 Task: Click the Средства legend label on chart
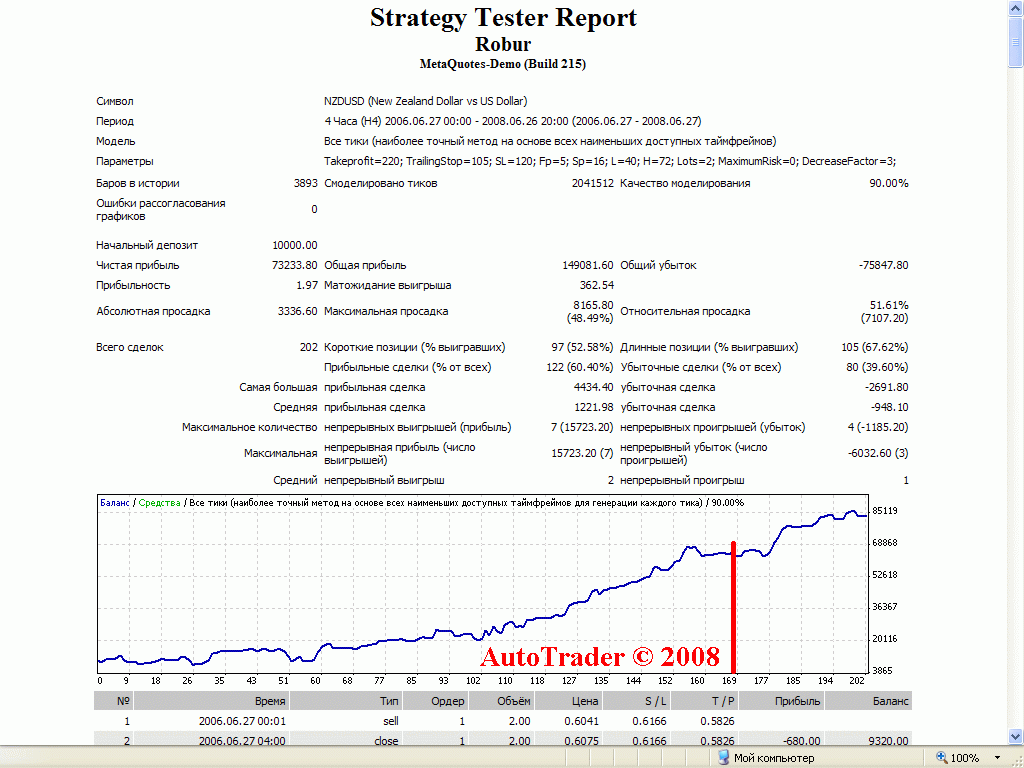click(160, 502)
